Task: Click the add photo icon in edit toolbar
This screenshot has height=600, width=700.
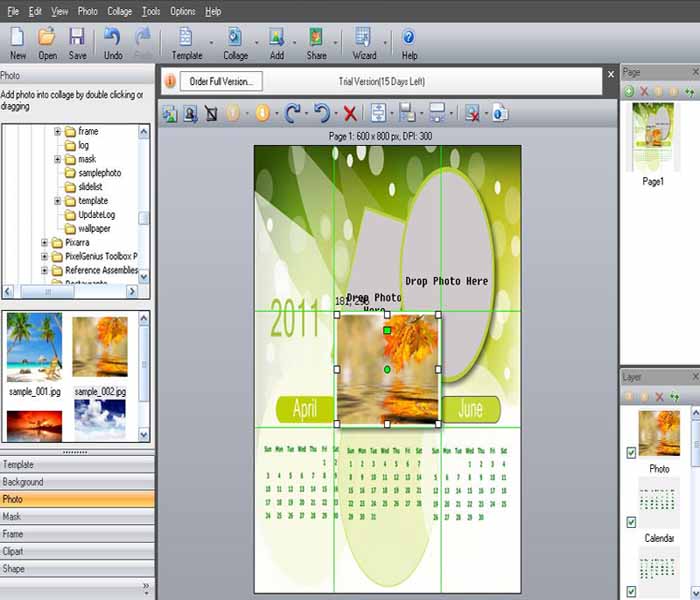Action: (x=170, y=113)
